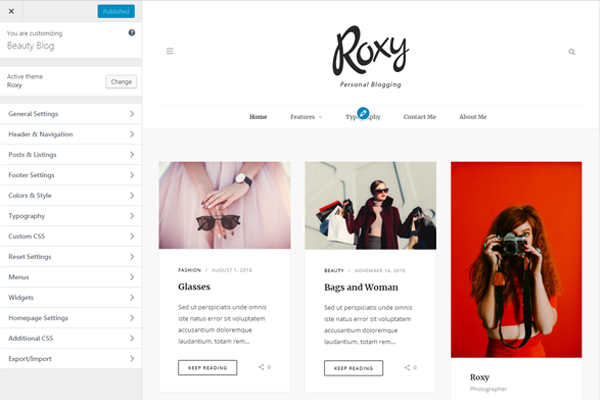Click the Published button
Image resolution: width=600 pixels, height=400 pixels.
click(x=116, y=11)
